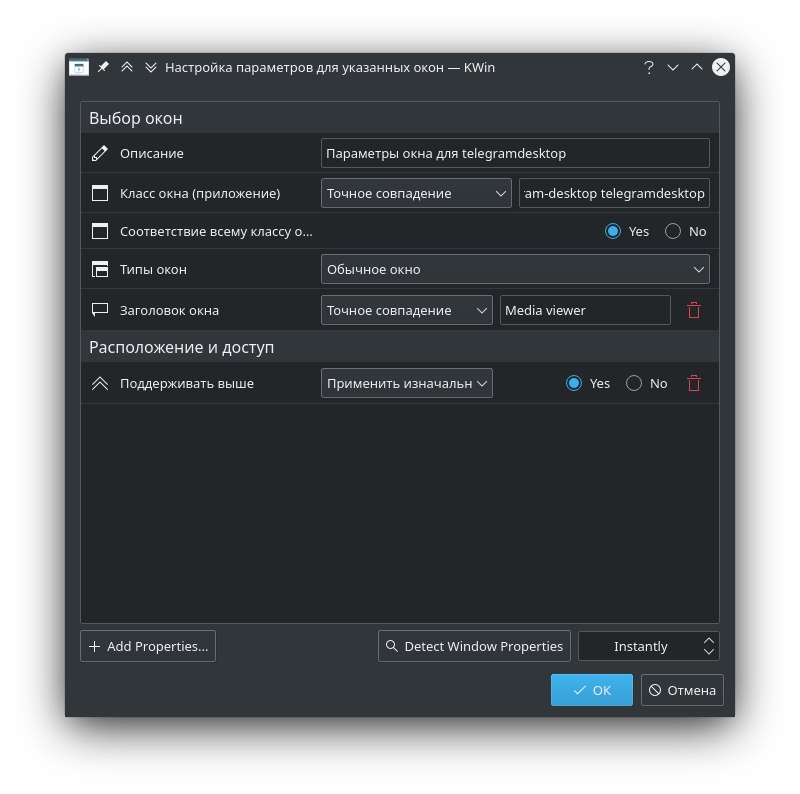Click the Add Properties... button
The height and width of the screenshot is (794, 800).
[148, 646]
